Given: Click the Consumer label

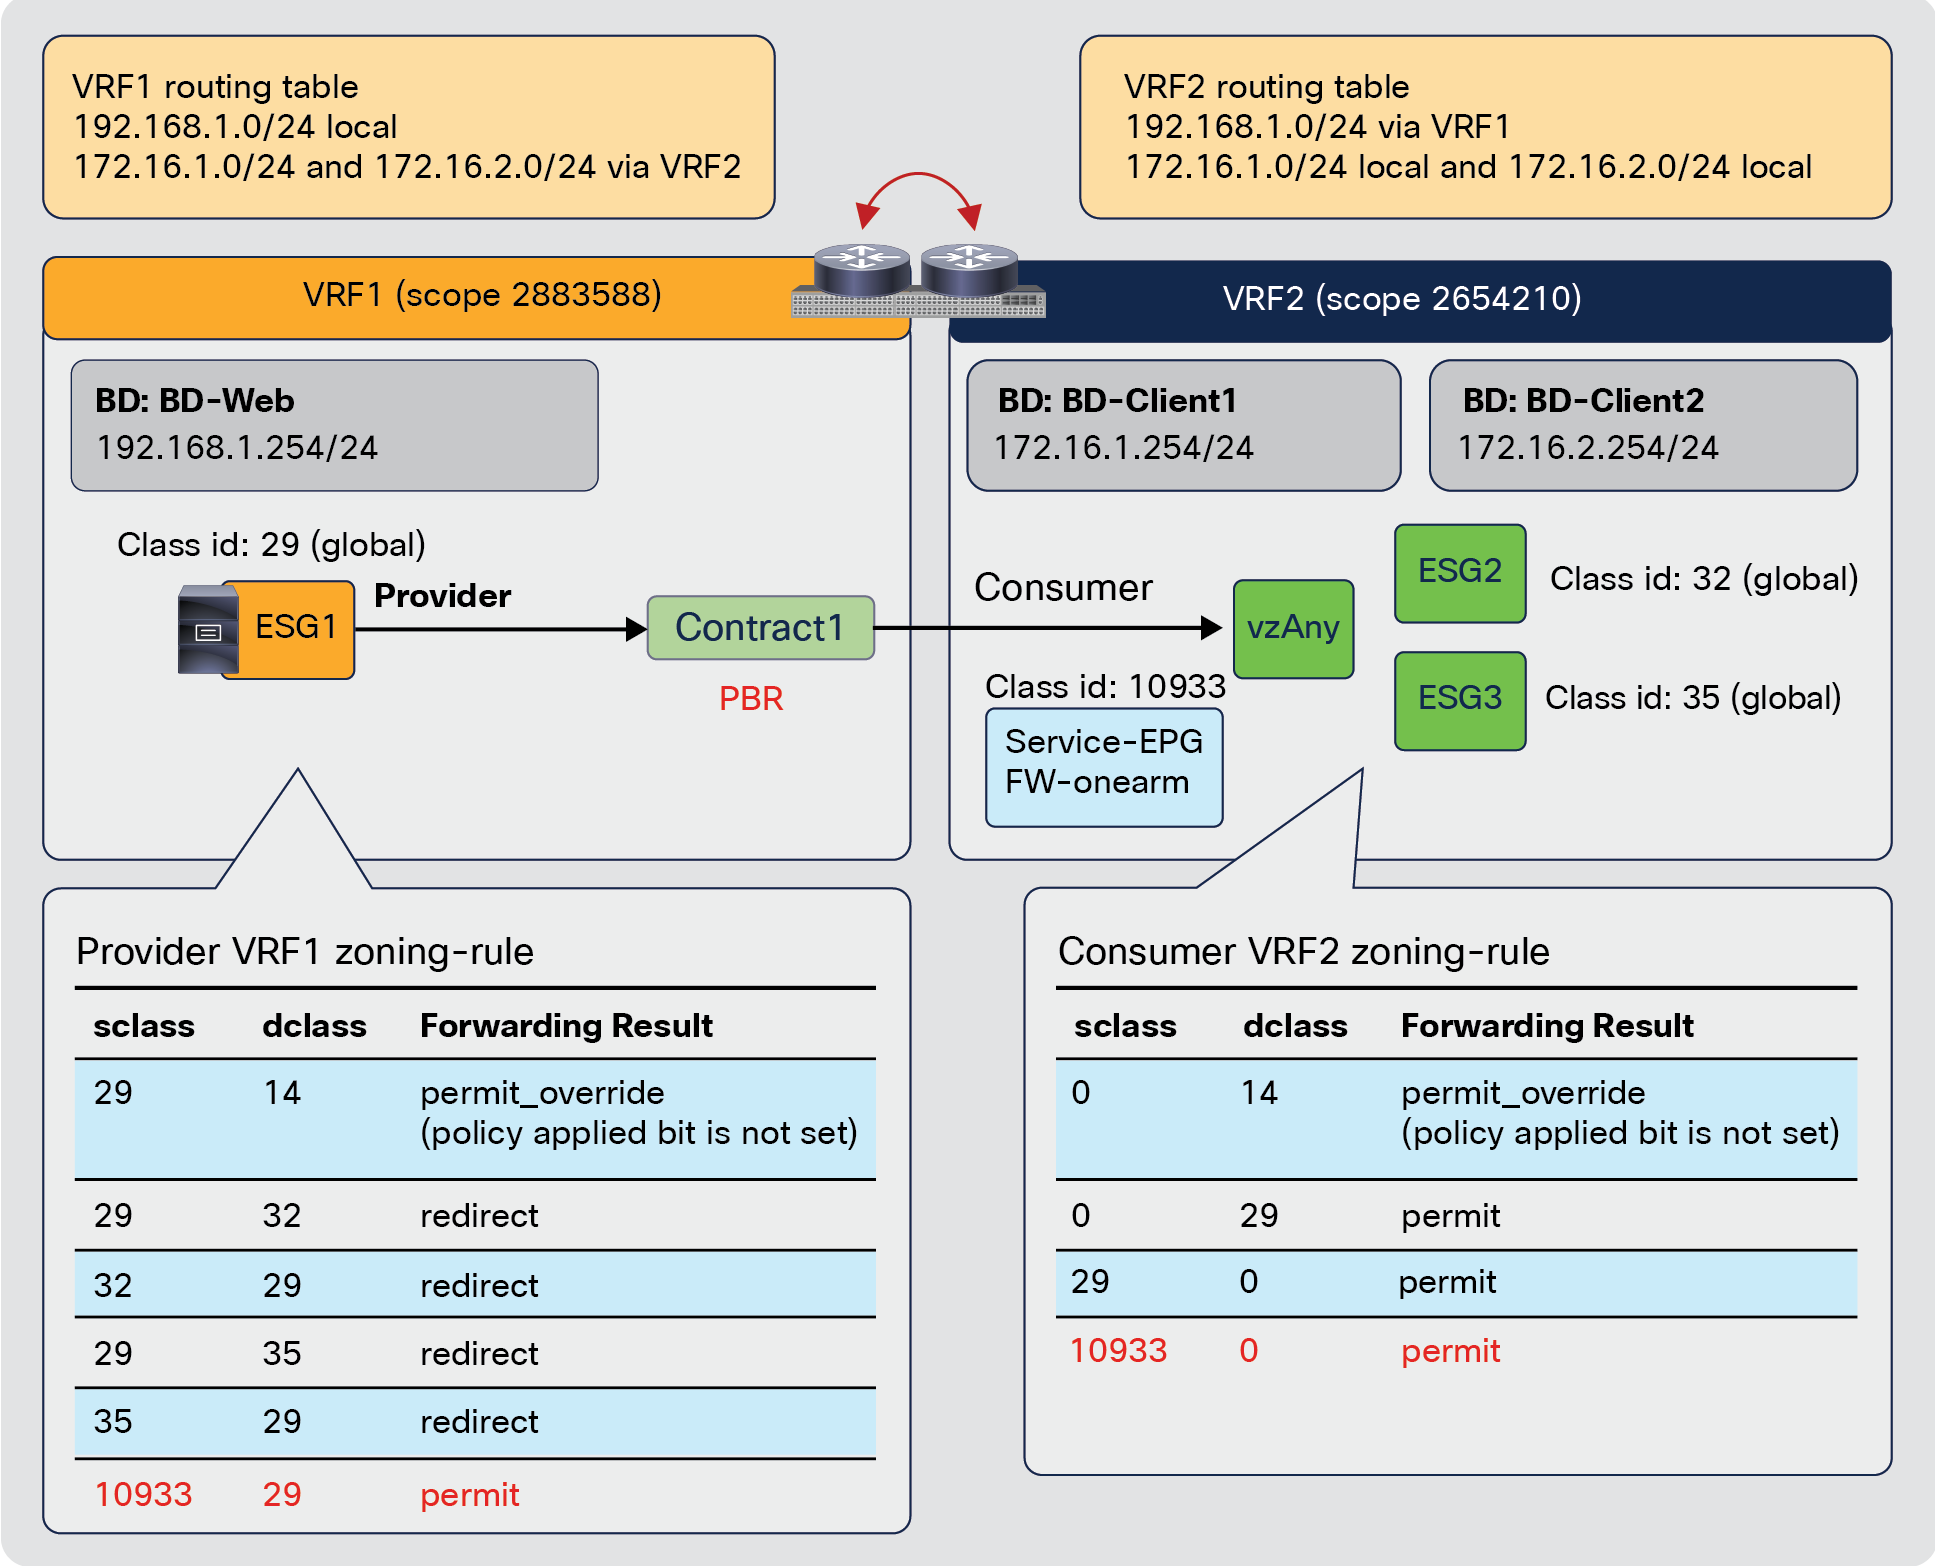Looking at the screenshot, I should pos(1063,588).
